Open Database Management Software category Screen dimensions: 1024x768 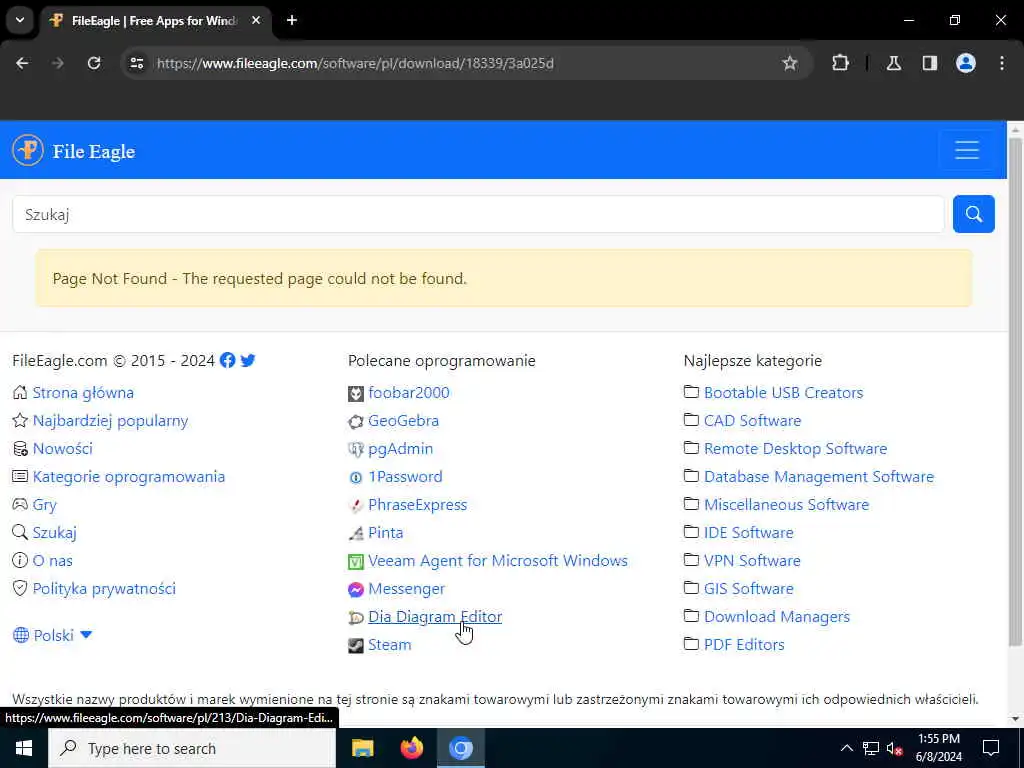point(819,477)
